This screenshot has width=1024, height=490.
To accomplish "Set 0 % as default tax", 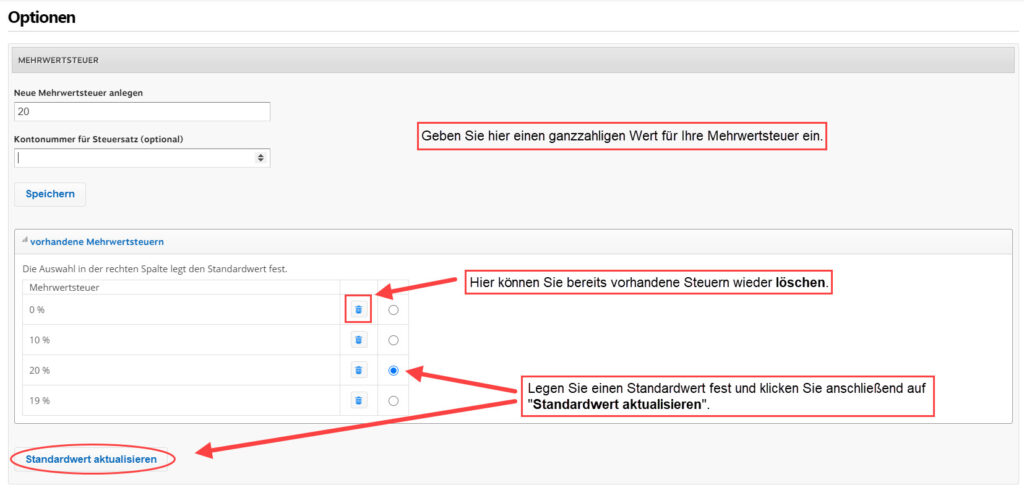I will click(393, 310).
